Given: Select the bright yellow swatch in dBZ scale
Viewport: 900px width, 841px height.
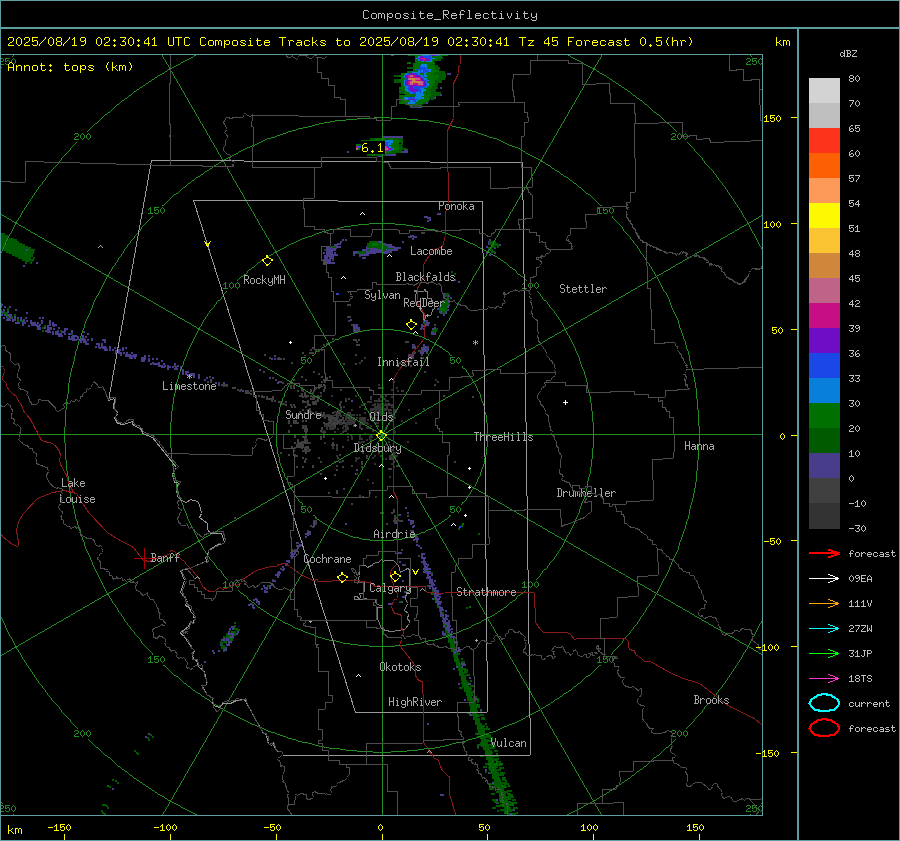Looking at the screenshot, I should click(824, 216).
